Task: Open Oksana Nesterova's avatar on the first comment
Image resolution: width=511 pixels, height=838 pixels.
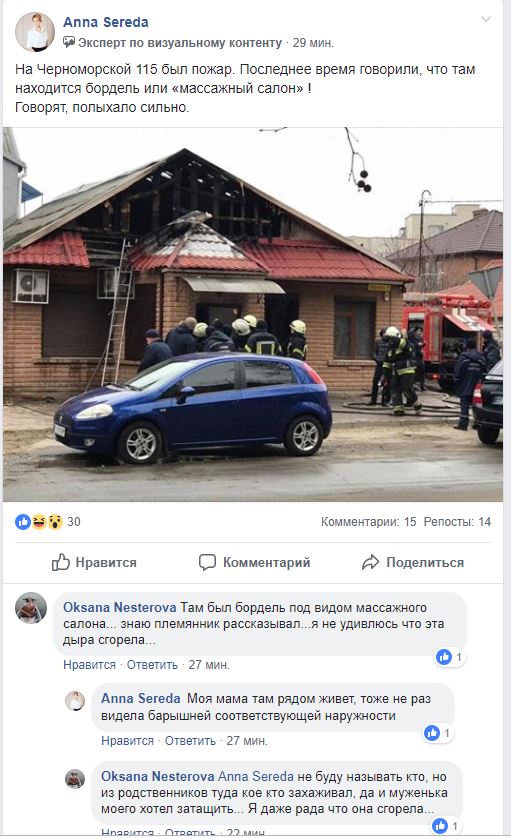Action: pos(31,608)
